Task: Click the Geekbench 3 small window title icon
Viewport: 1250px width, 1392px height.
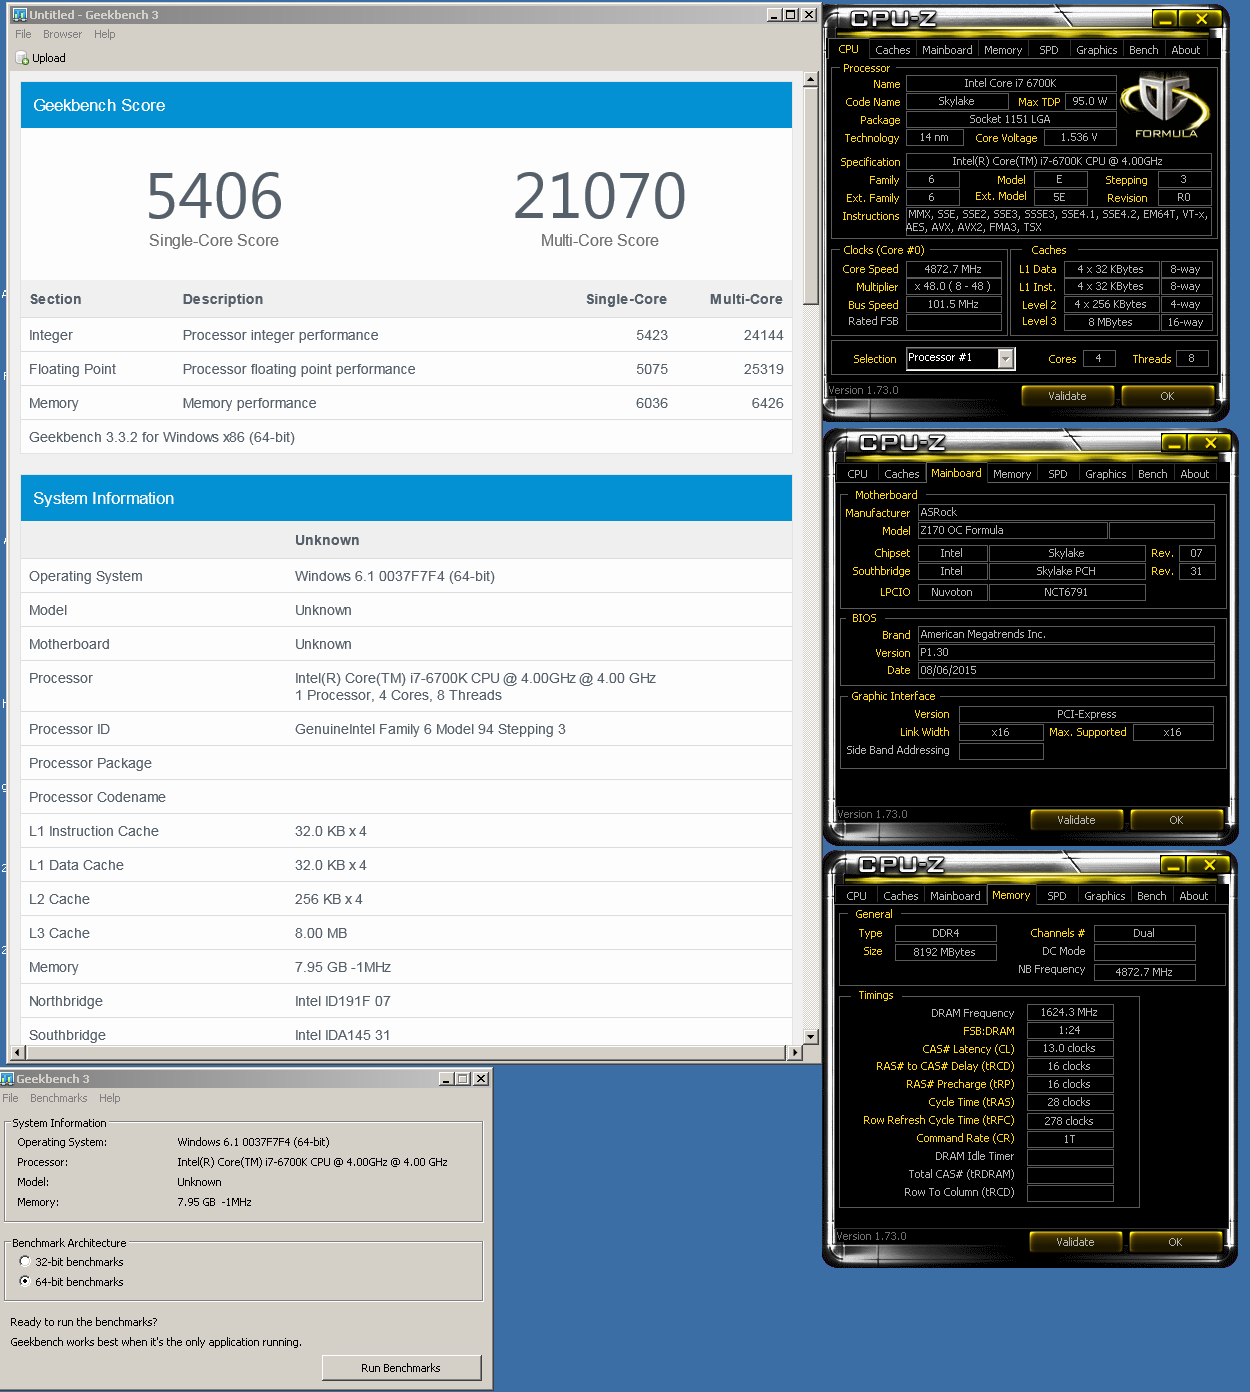Action: pyautogui.click(x=7, y=1079)
